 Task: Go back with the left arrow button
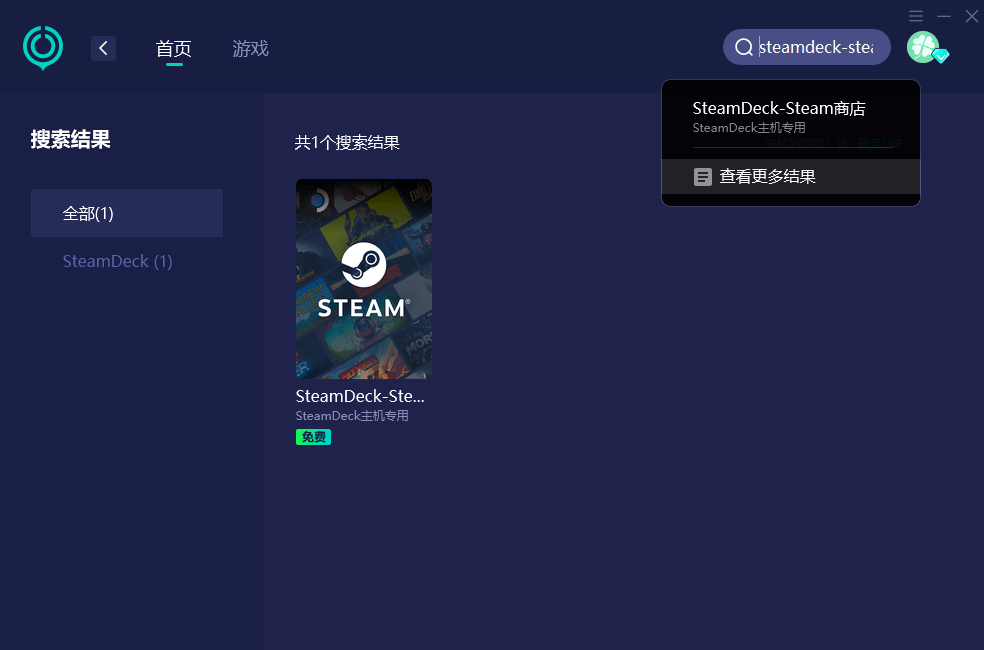coord(104,48)
